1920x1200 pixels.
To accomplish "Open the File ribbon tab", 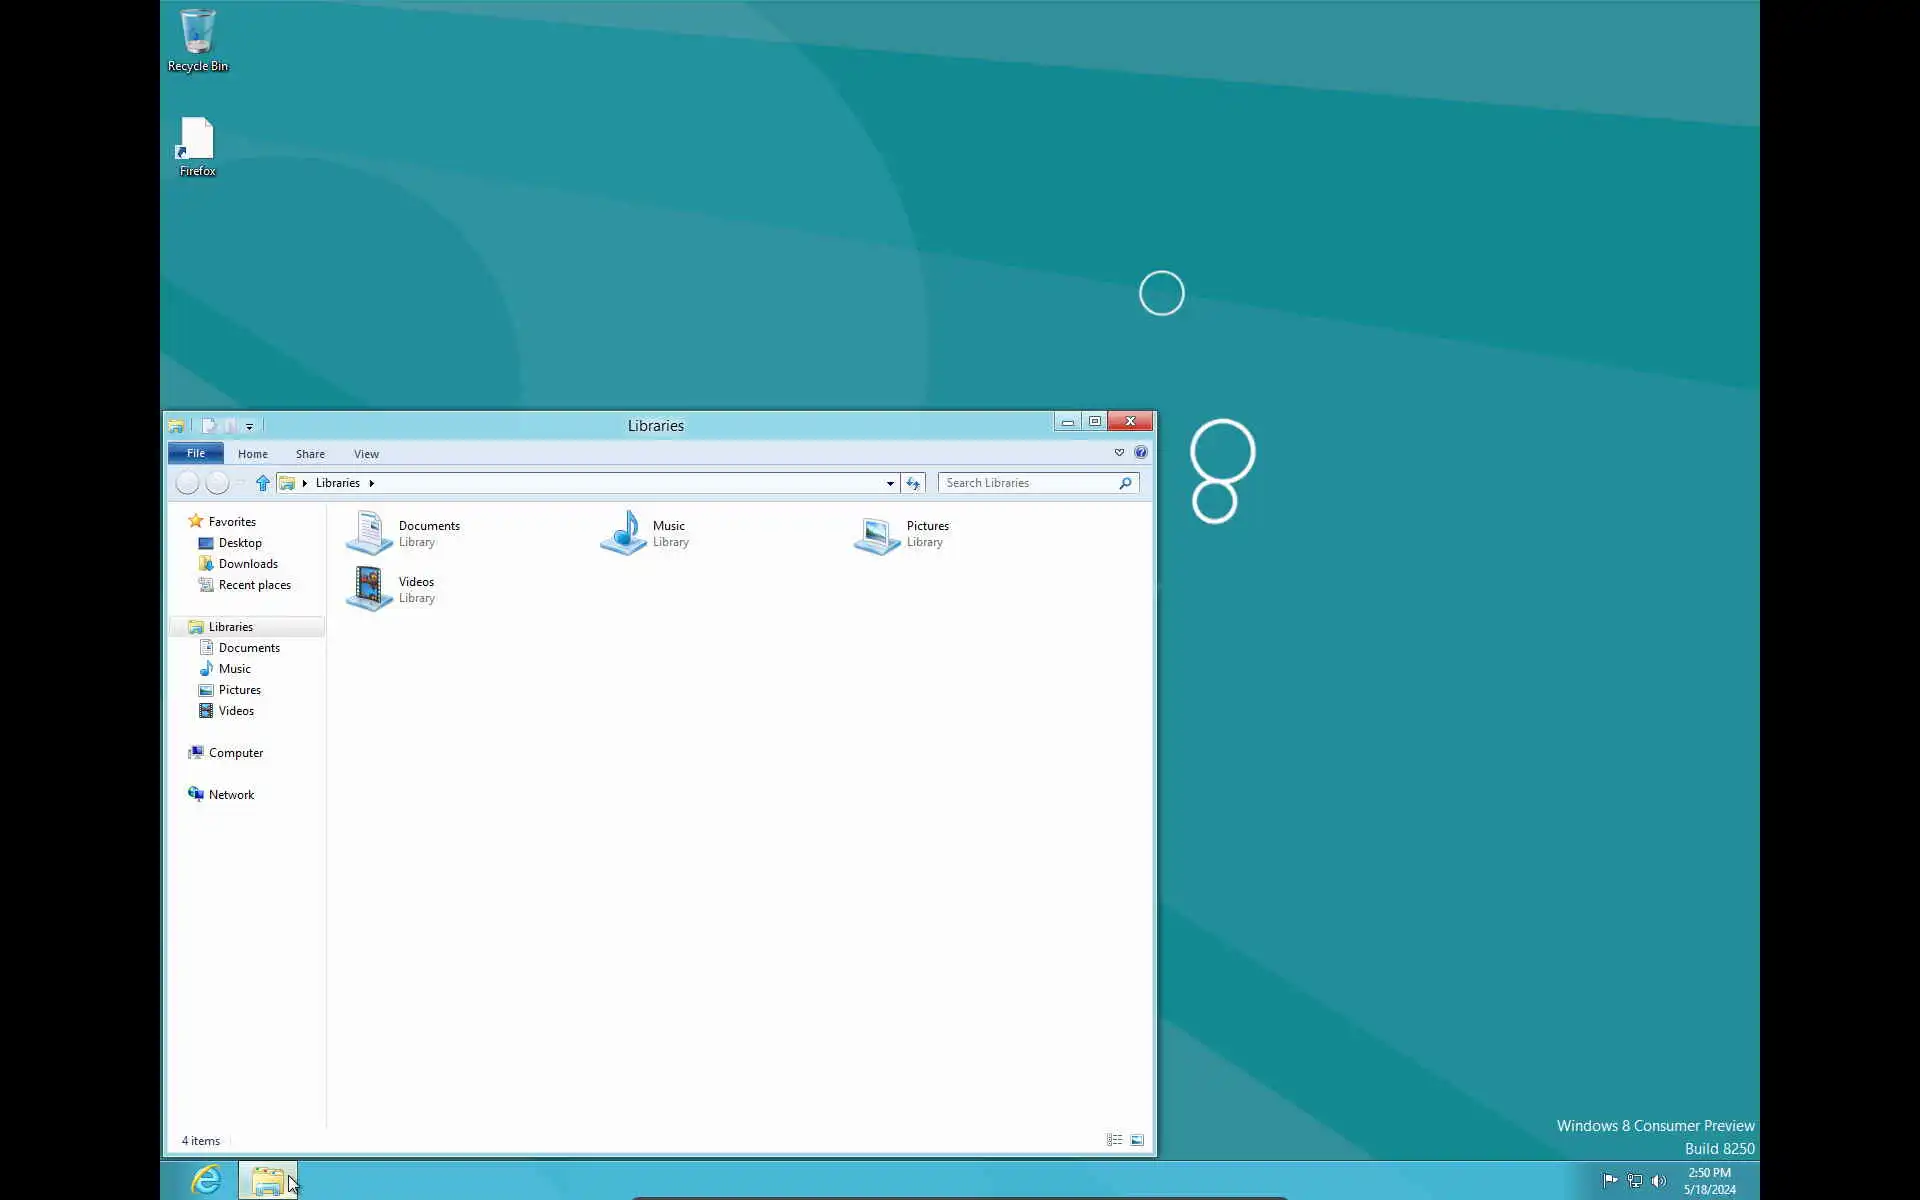I will 196,453.
